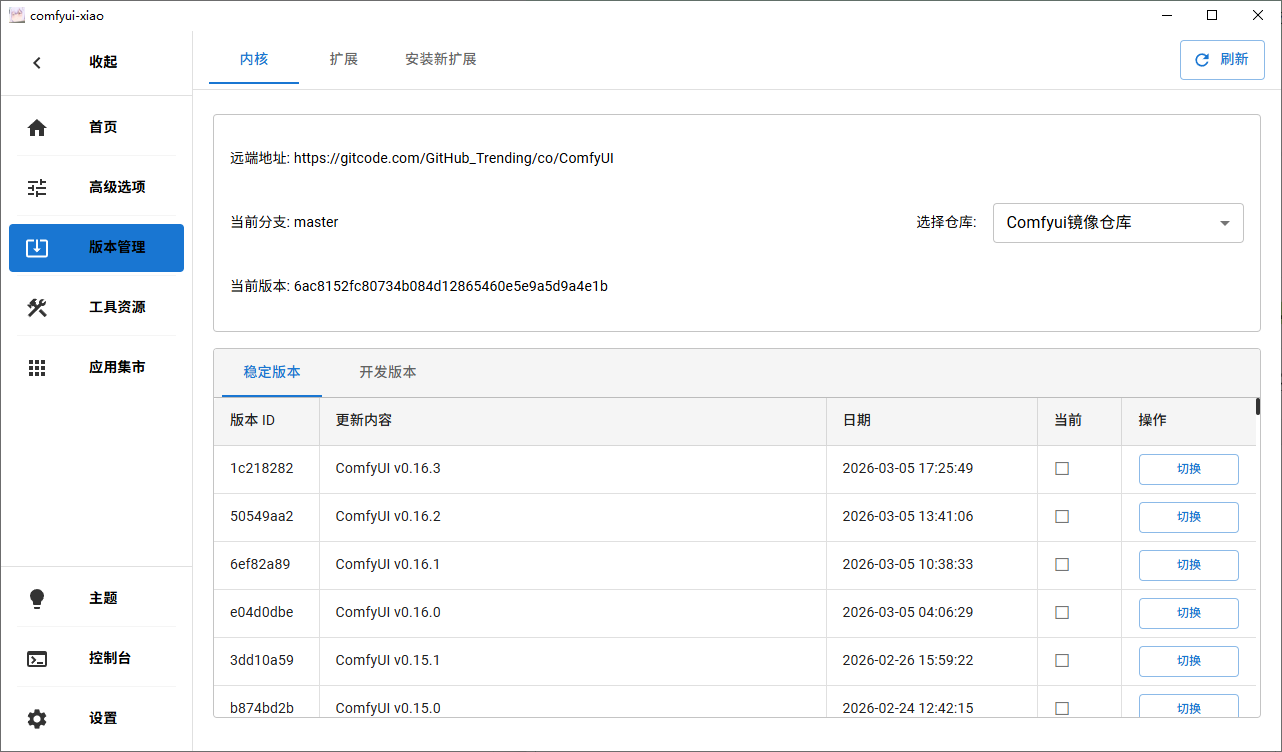Click the theme lightbulb icon
Image resolution: width=1282 pixels, height=752 pixels.
point(37,598)
